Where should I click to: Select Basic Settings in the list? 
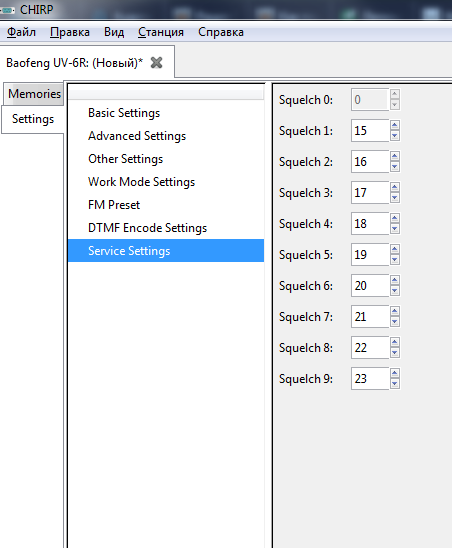pyautogui.click(x=124, y=113)
